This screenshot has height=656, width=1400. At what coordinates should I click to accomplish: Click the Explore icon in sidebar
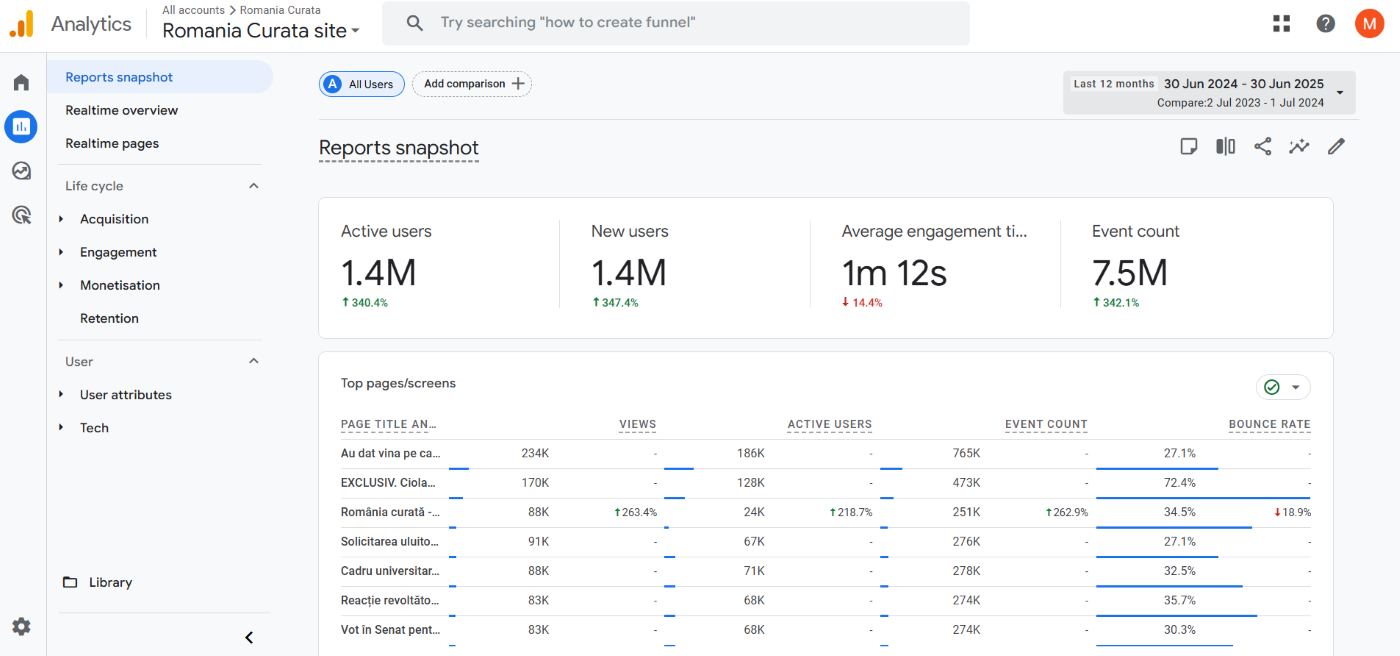pos(21,171)
